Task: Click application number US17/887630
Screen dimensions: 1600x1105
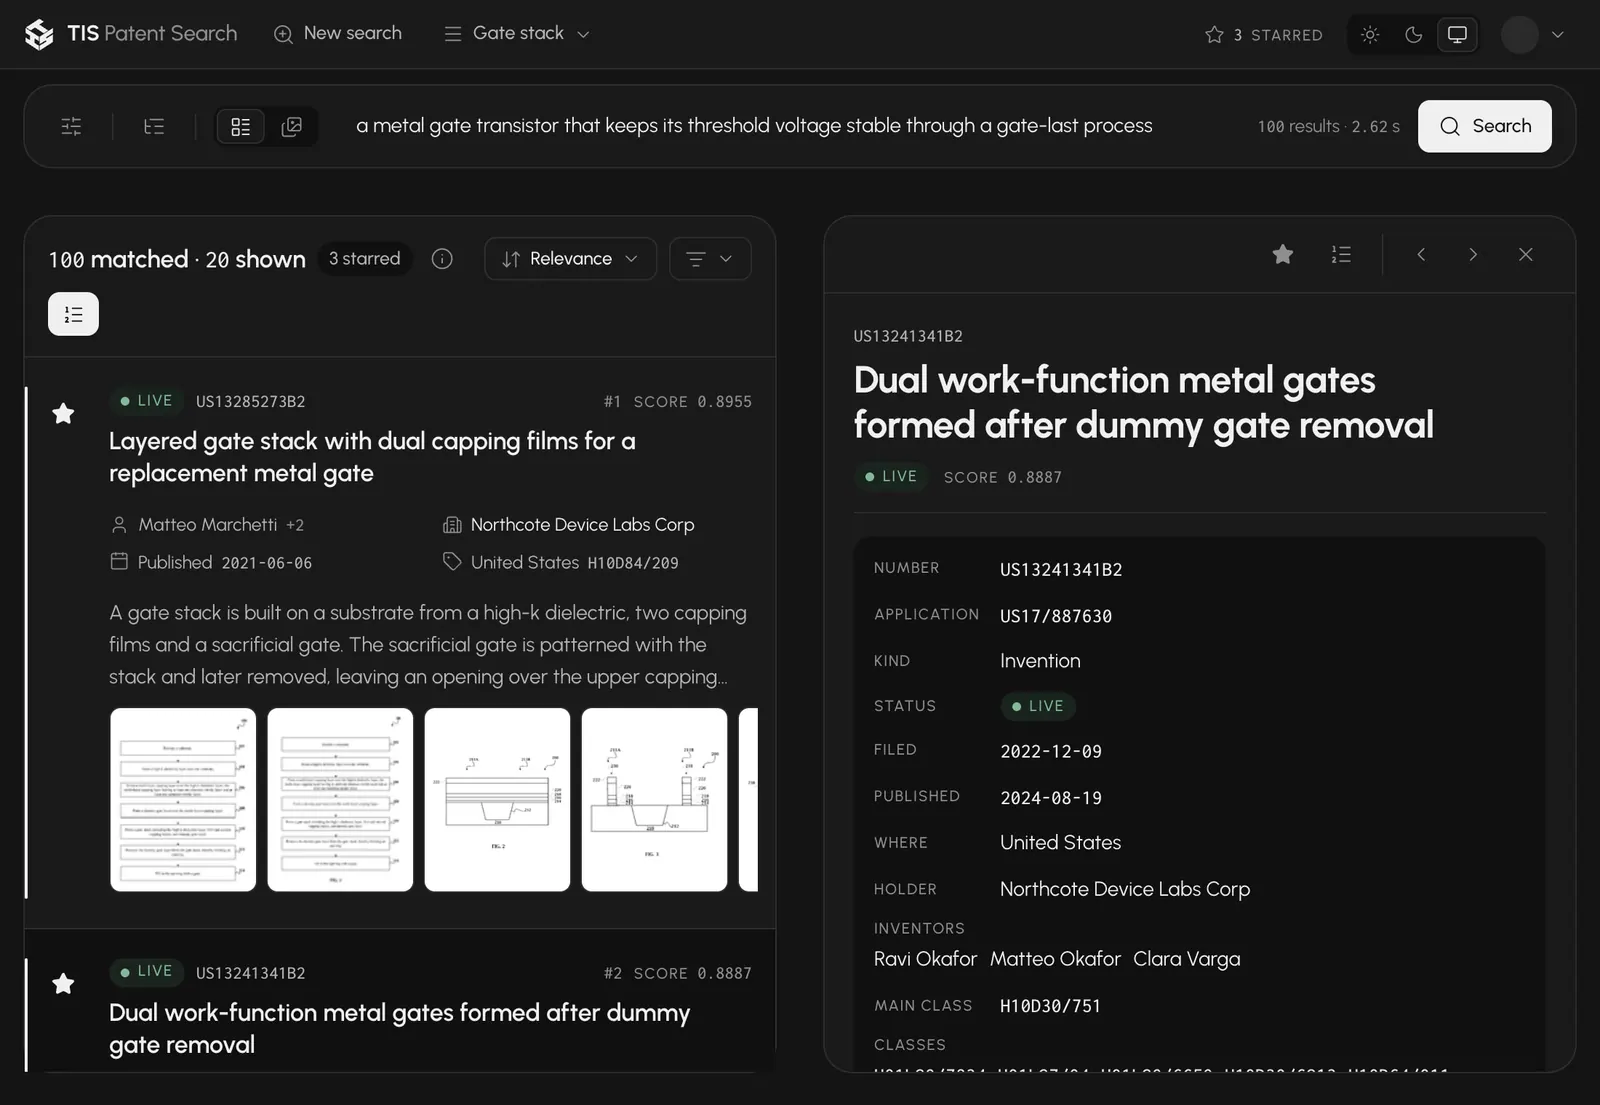Action: coord(1056,616)
